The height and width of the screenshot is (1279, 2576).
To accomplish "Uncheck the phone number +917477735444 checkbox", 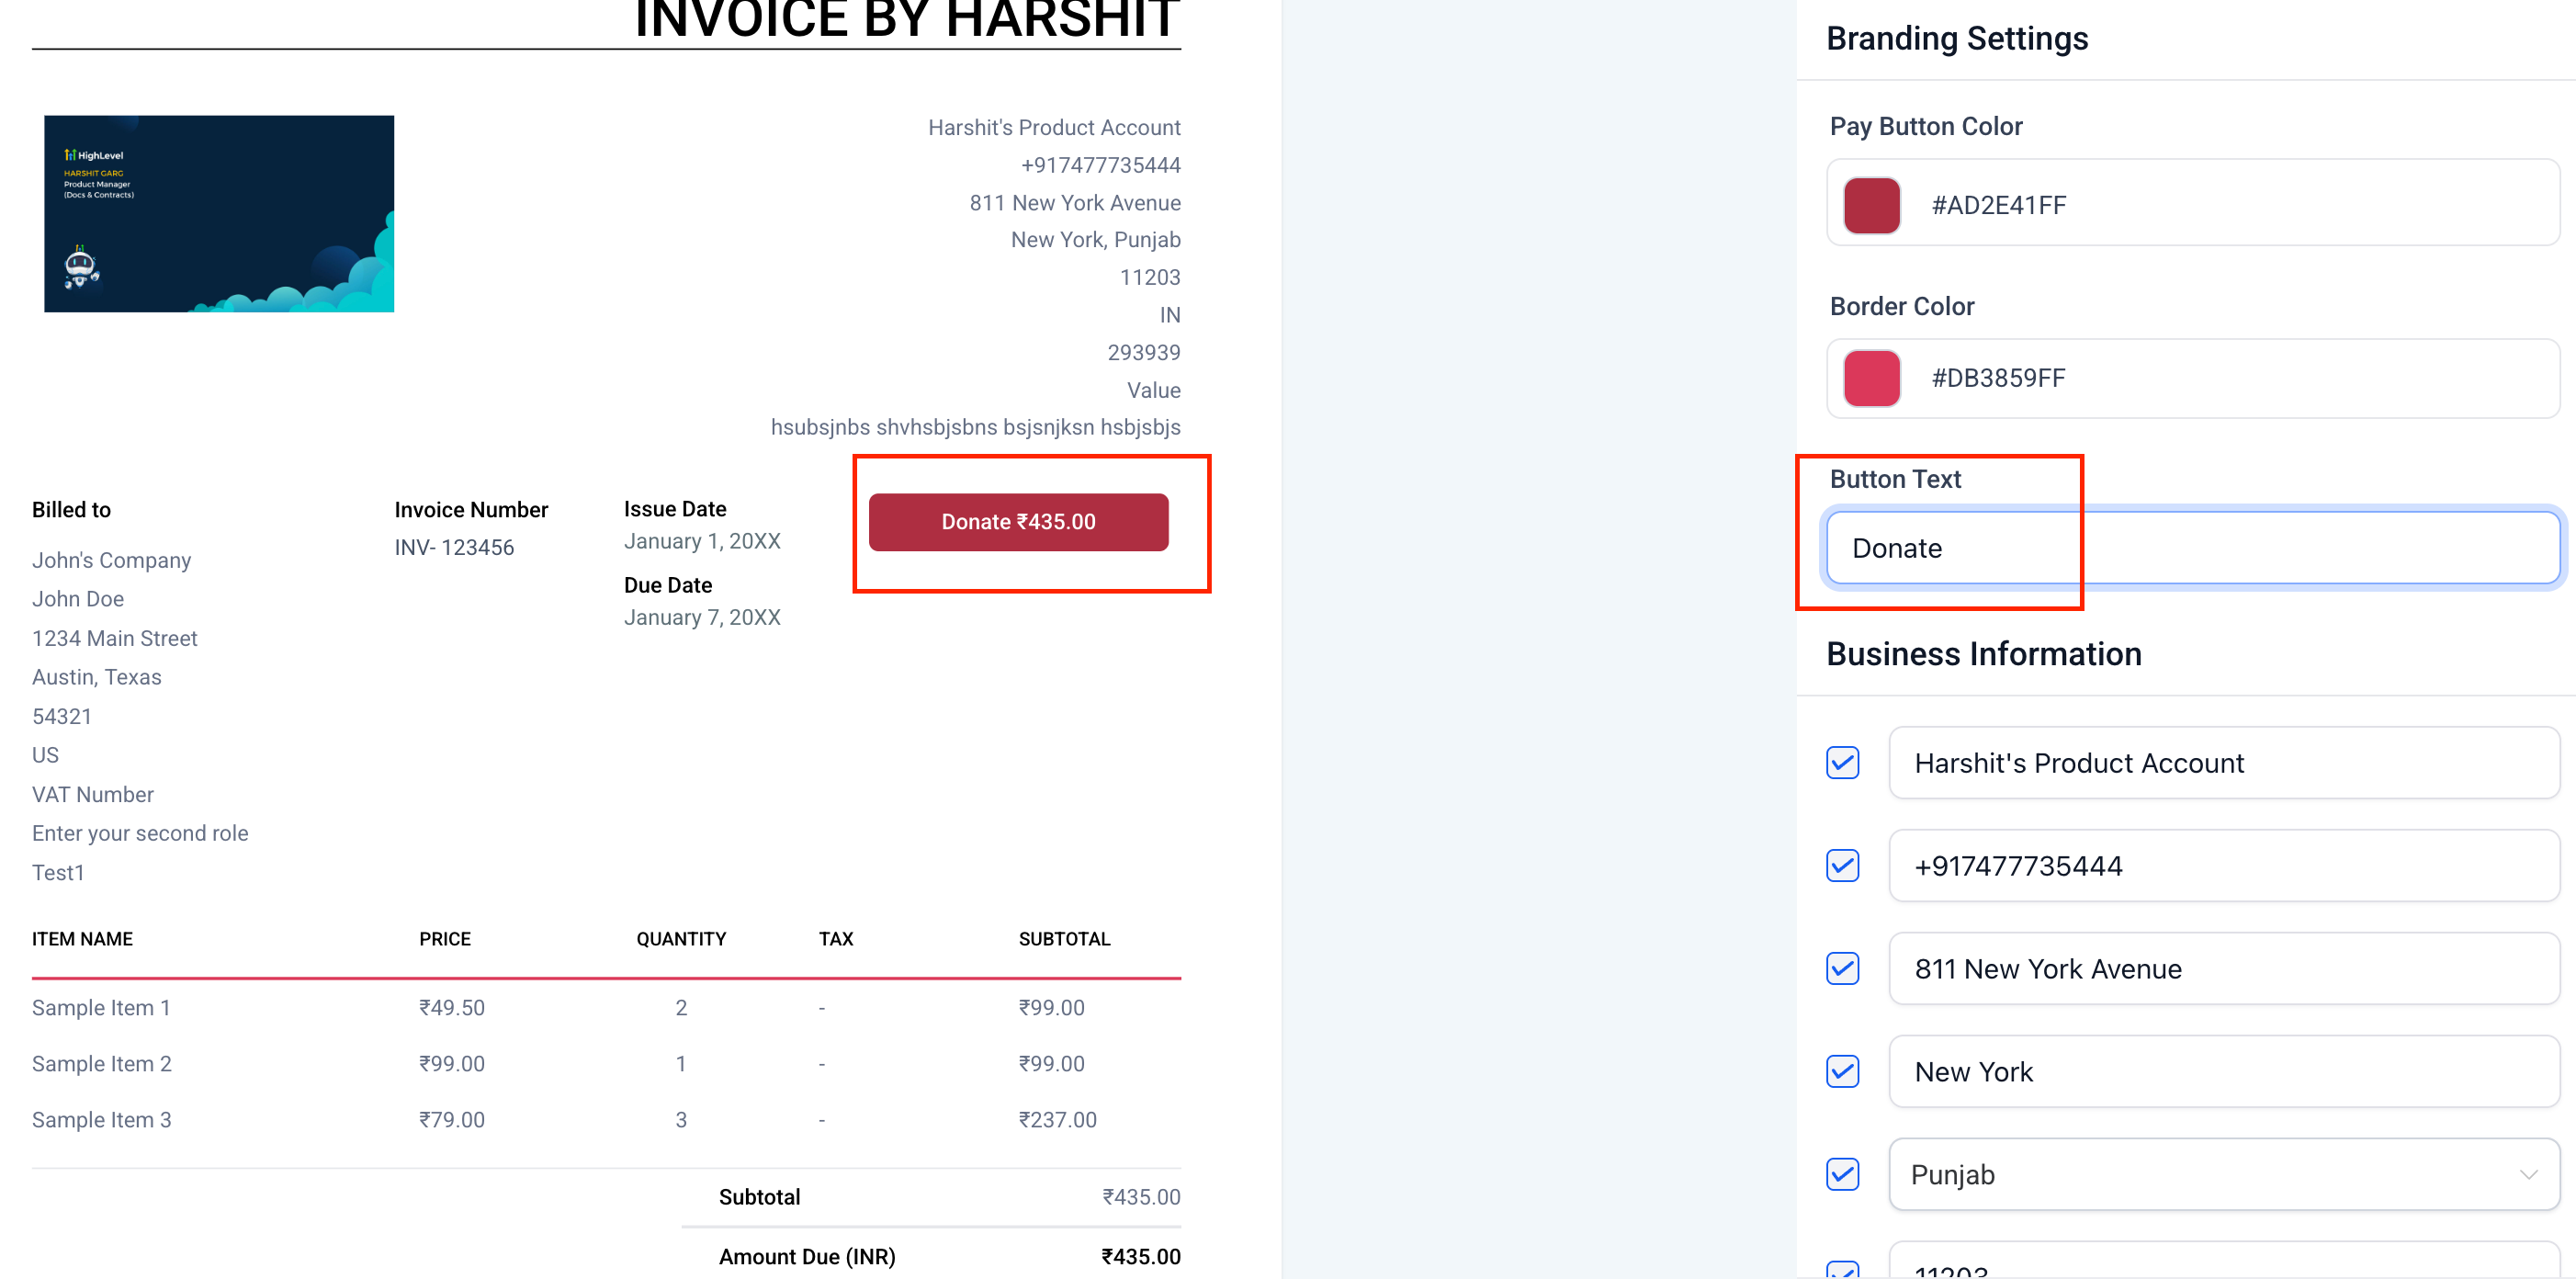I will point(1842,866).
